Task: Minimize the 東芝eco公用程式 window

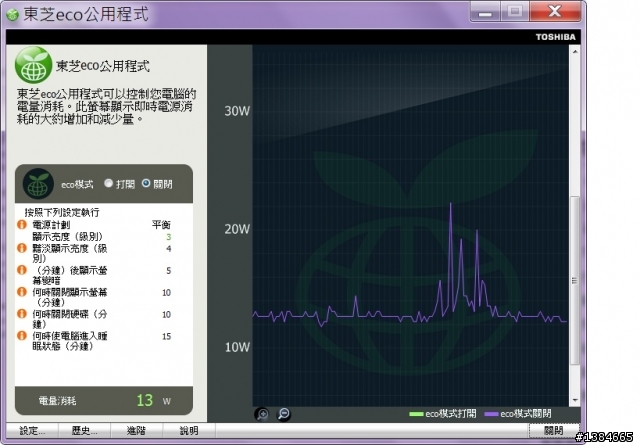Action: click(x=485, y=12)
